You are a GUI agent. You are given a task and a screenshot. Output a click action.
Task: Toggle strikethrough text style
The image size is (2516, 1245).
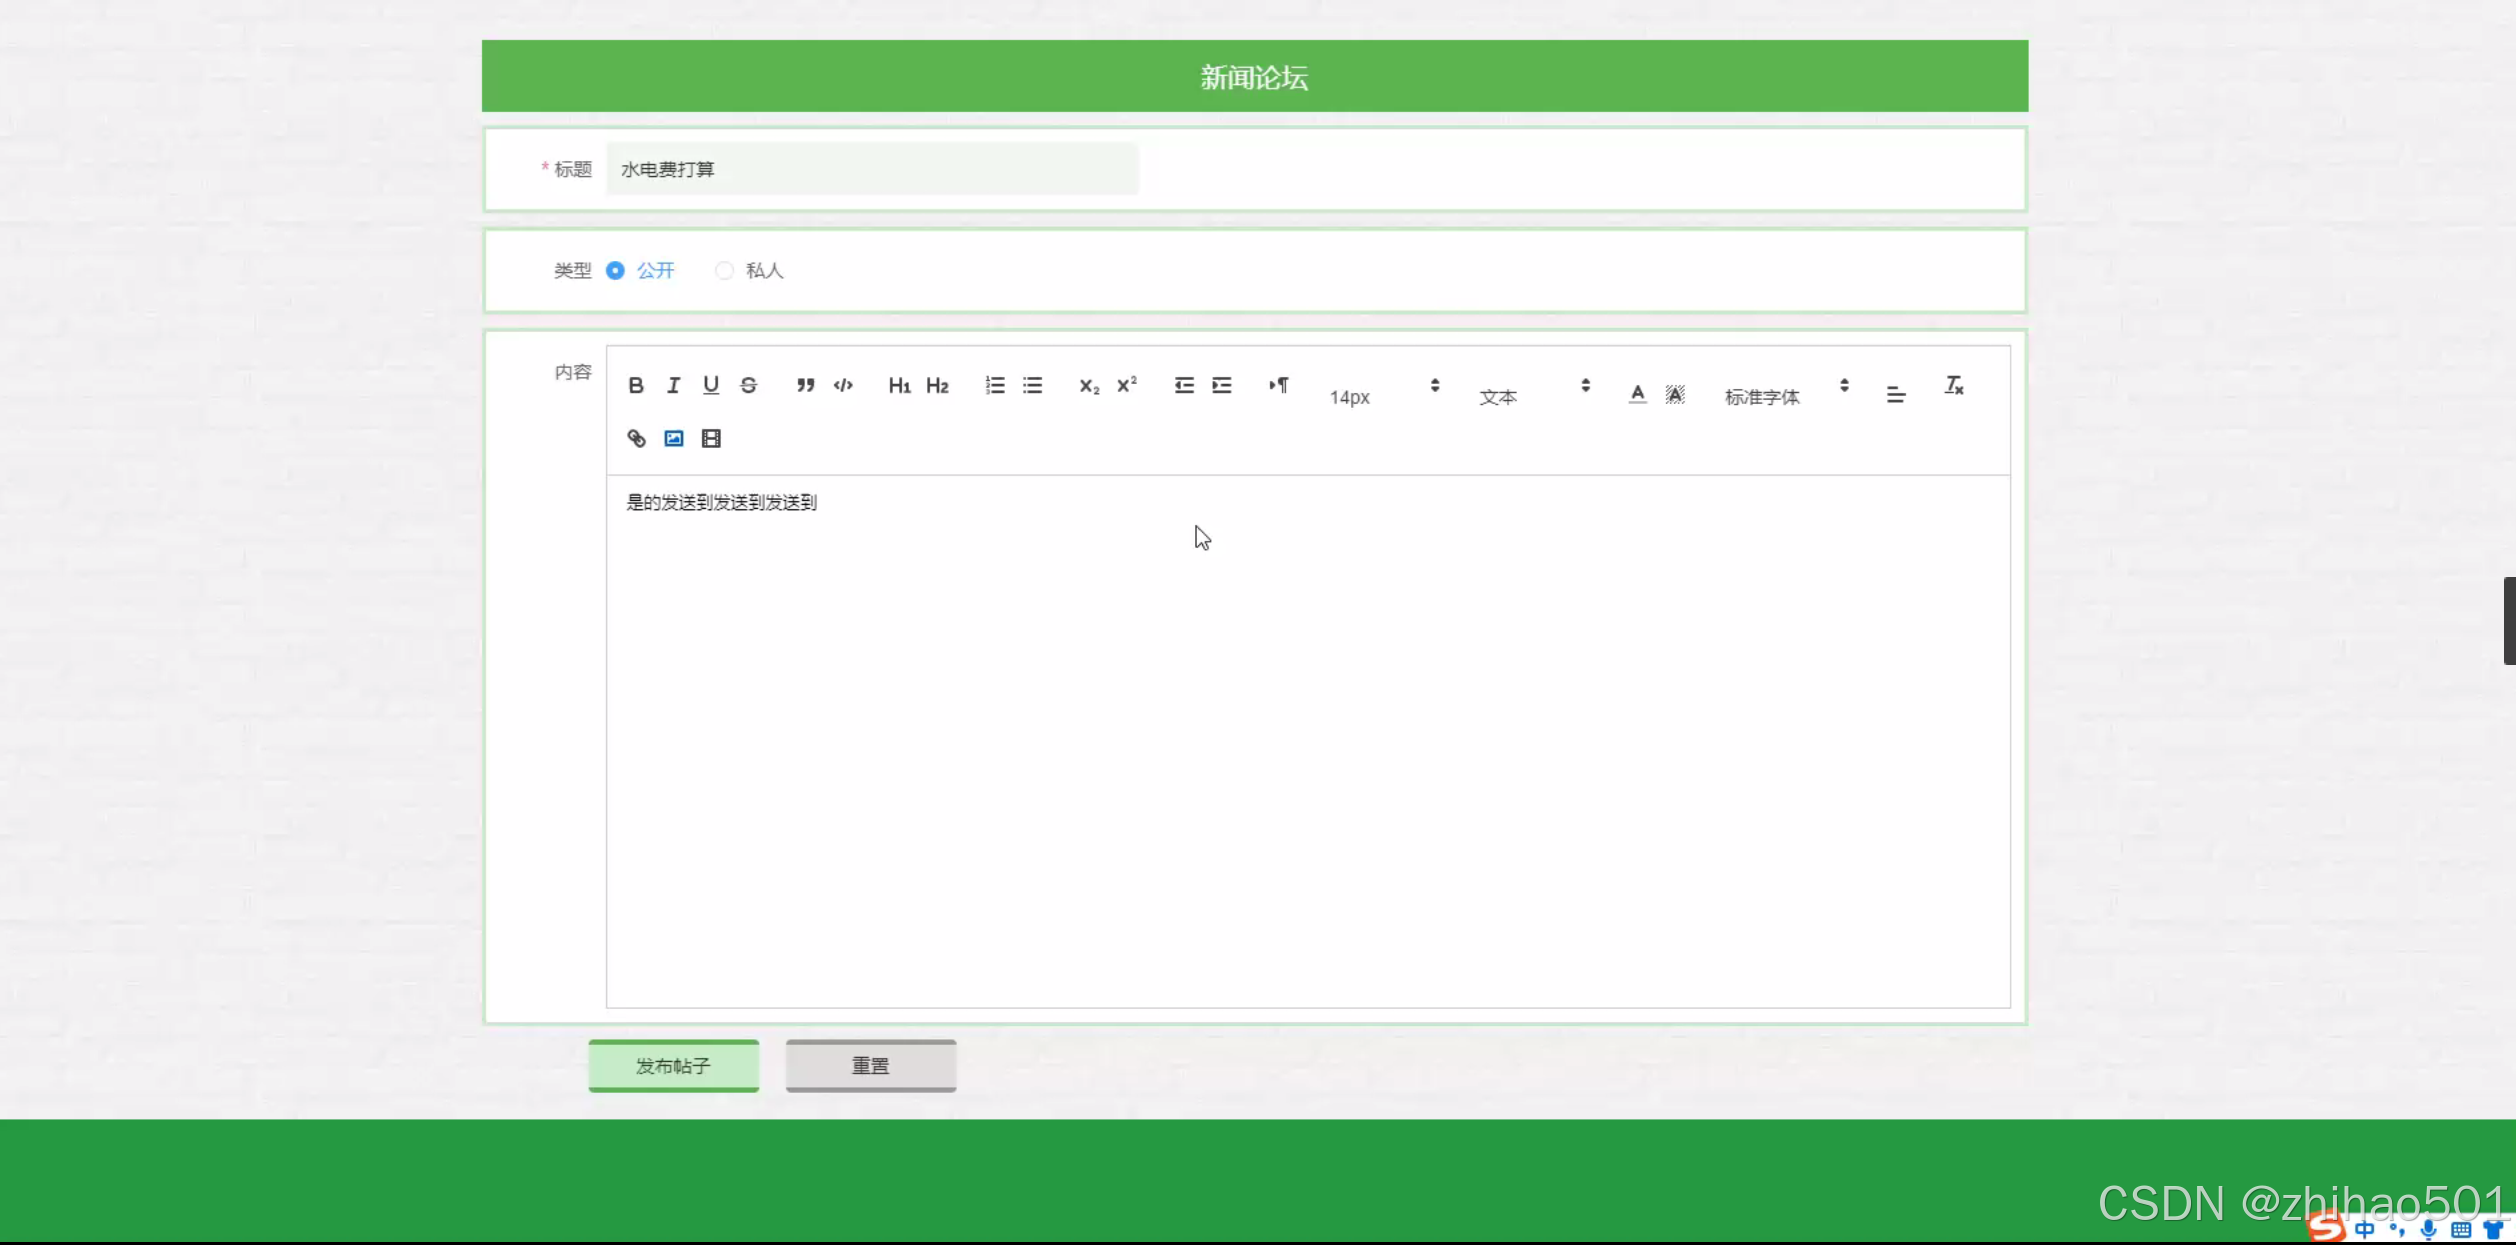[748, 385]
